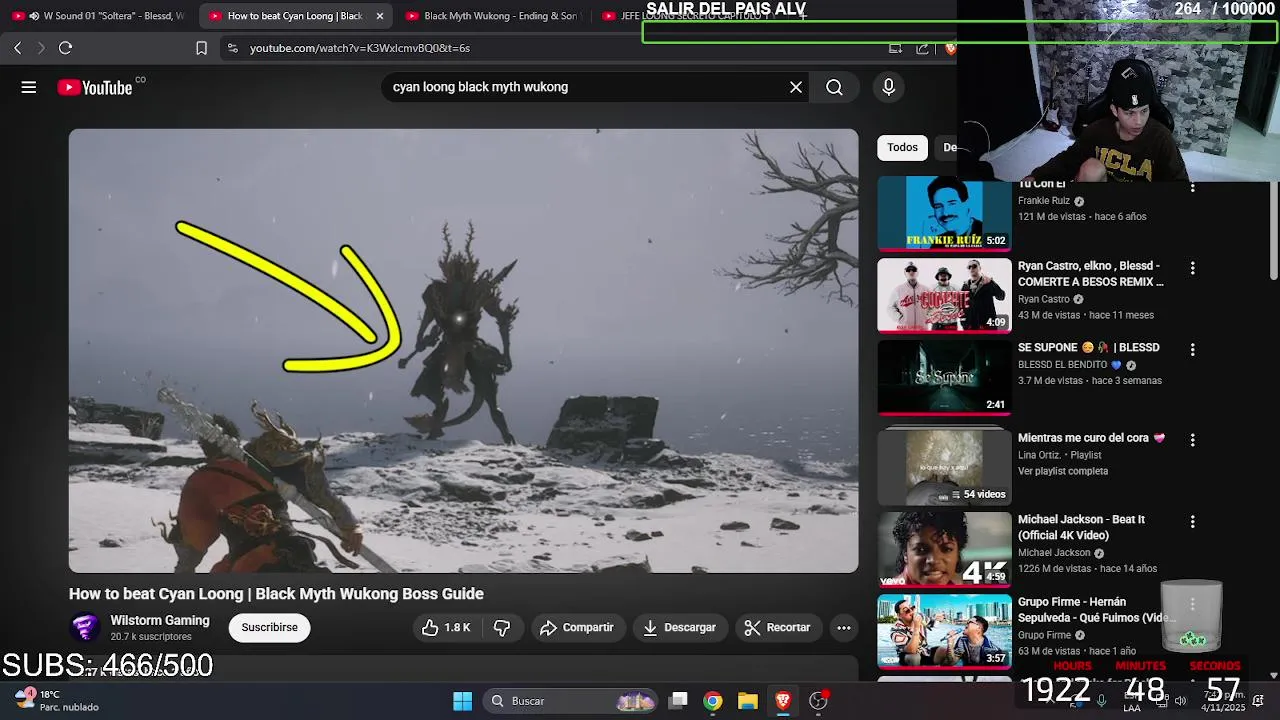
Task: Run search with the magnifier button
Action: [x=834, y=87]
